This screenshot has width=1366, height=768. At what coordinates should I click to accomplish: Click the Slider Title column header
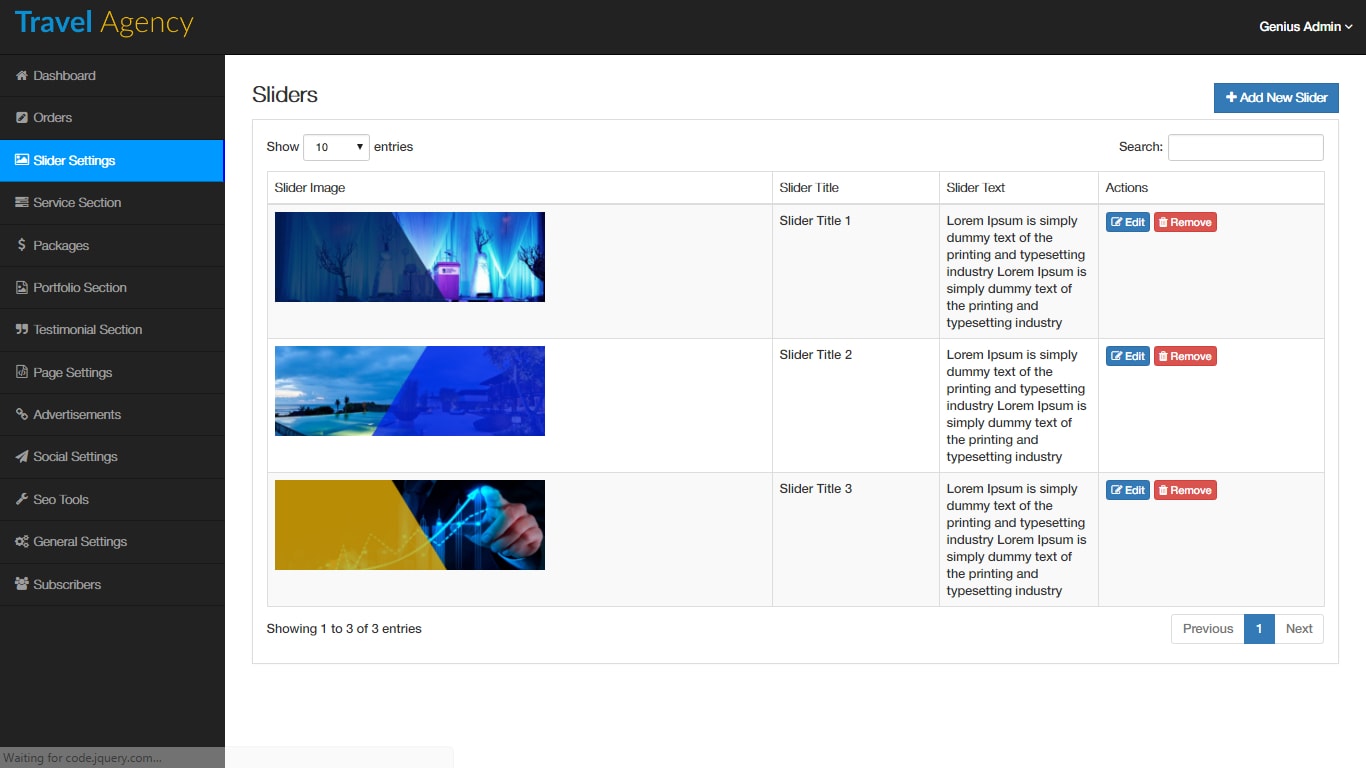[856, 188]
